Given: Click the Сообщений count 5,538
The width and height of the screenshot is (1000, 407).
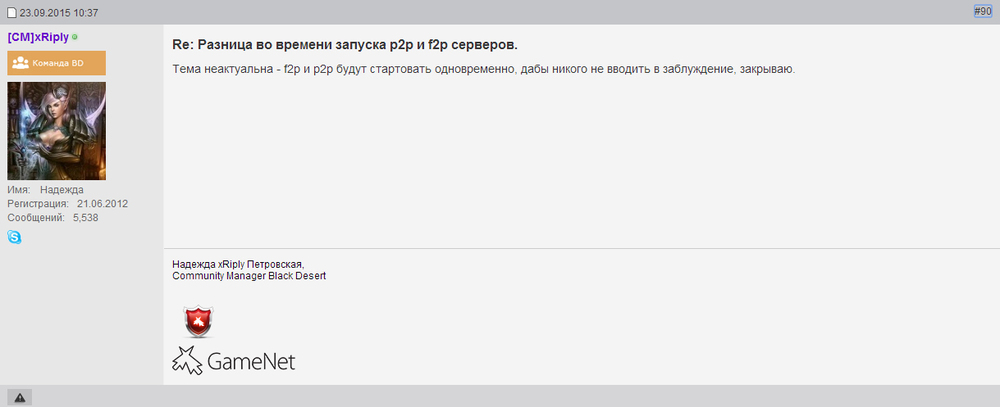Looking at the screenshot, I should pyautogui.click(x=85, y=217).
